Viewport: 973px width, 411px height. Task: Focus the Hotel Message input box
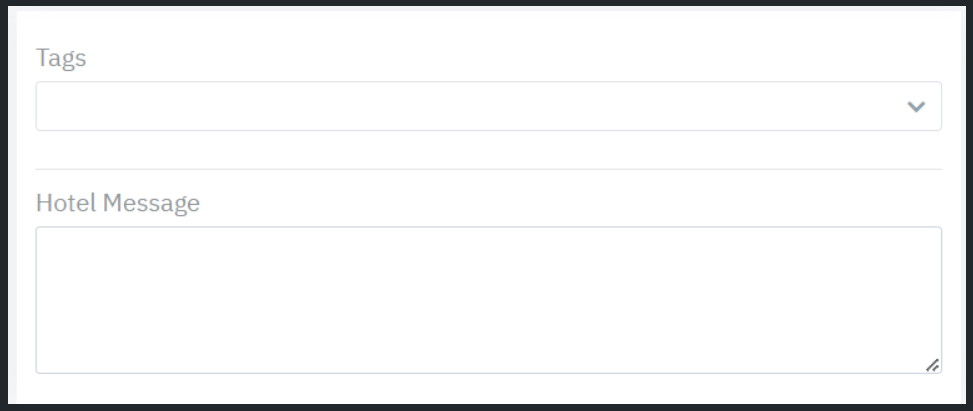pyautogui.click(x=488, y=300)
